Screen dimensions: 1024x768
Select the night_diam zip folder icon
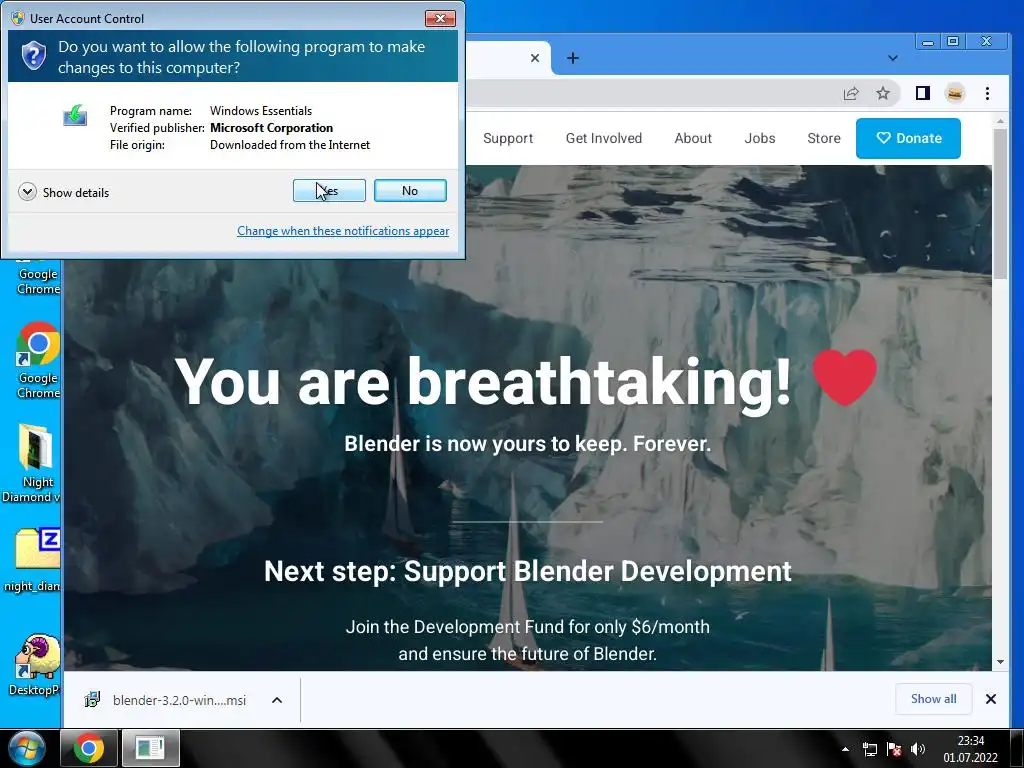tap(33, 560)
